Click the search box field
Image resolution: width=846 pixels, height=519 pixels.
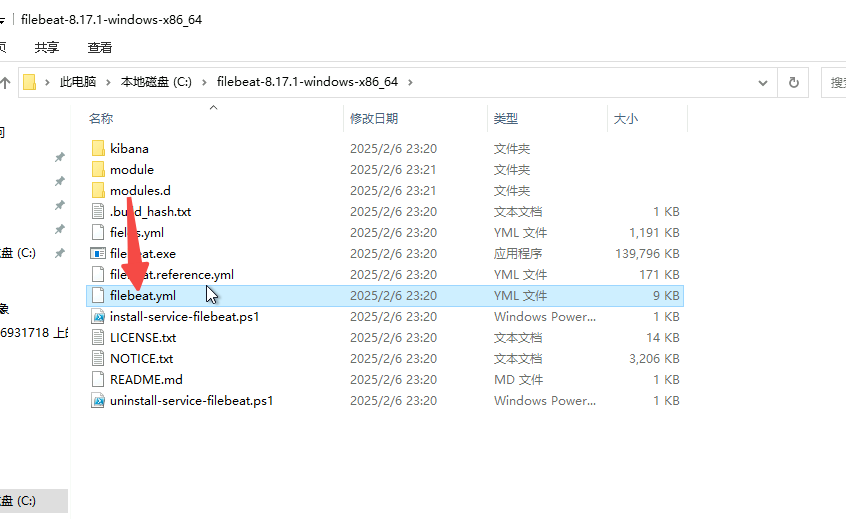tap(834, 83)
